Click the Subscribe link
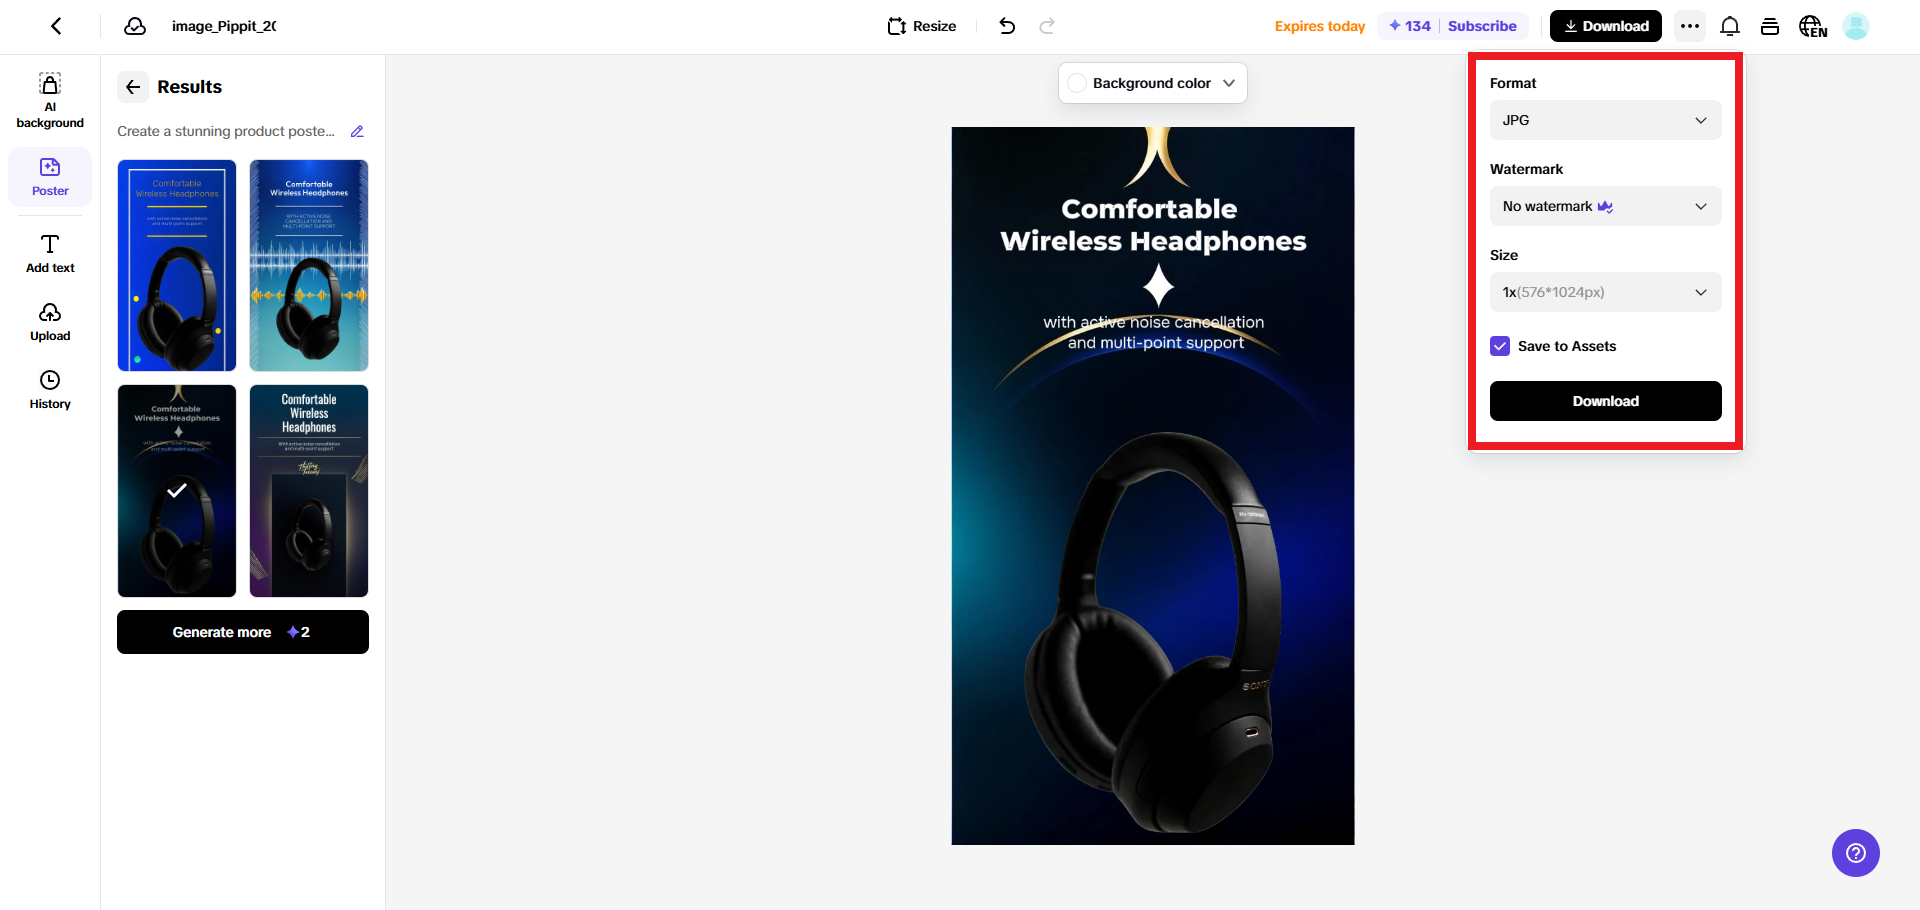The image size is (1920, 910). click(1482, 26)
